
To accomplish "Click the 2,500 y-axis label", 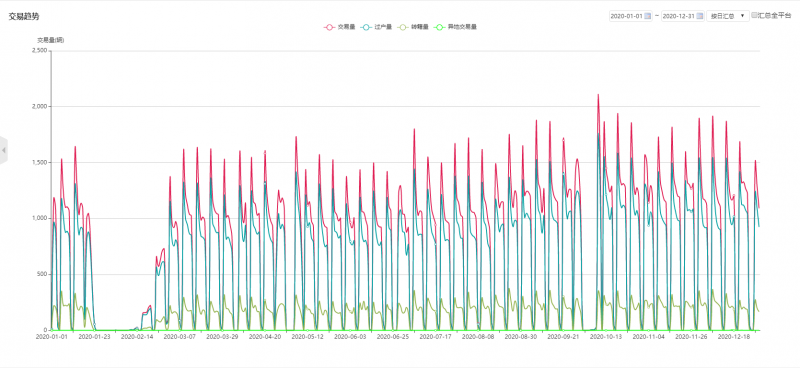I will click(39, 51).
